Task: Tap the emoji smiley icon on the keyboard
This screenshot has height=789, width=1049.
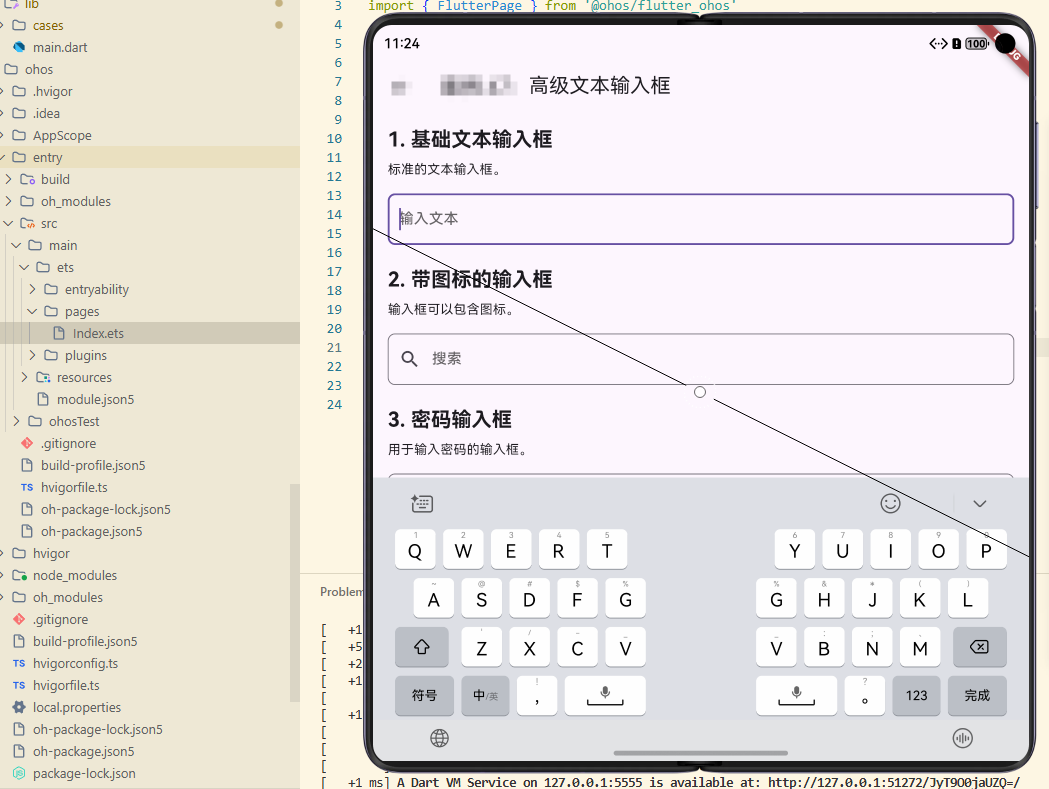Action: 890,503
